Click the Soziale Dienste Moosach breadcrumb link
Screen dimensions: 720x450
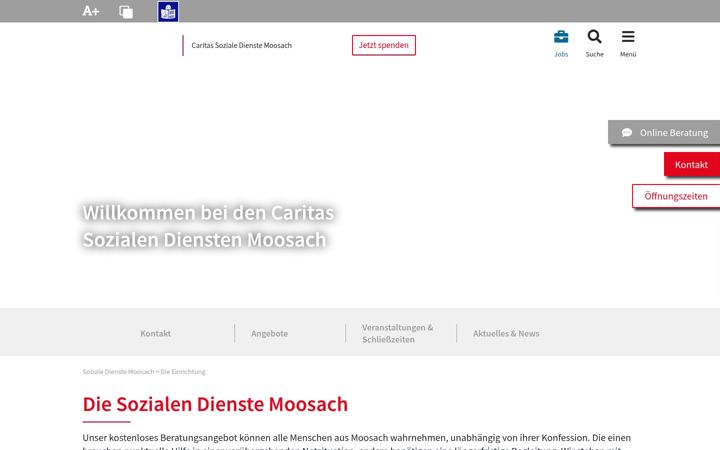click(118, 371)
